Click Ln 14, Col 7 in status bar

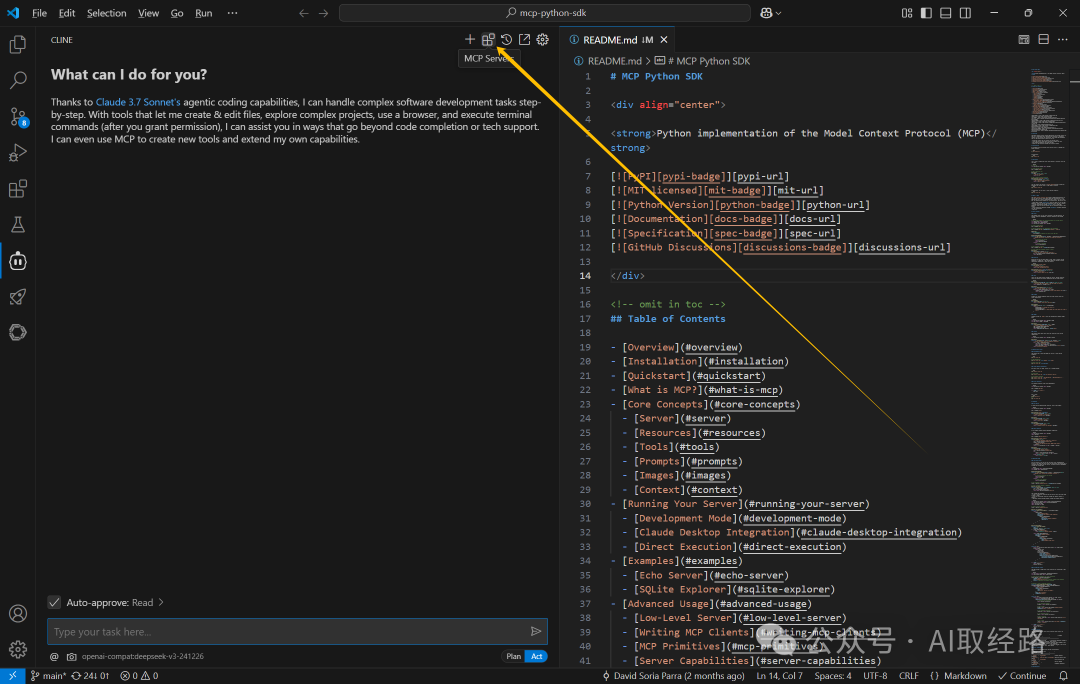(x=780, y=676)
